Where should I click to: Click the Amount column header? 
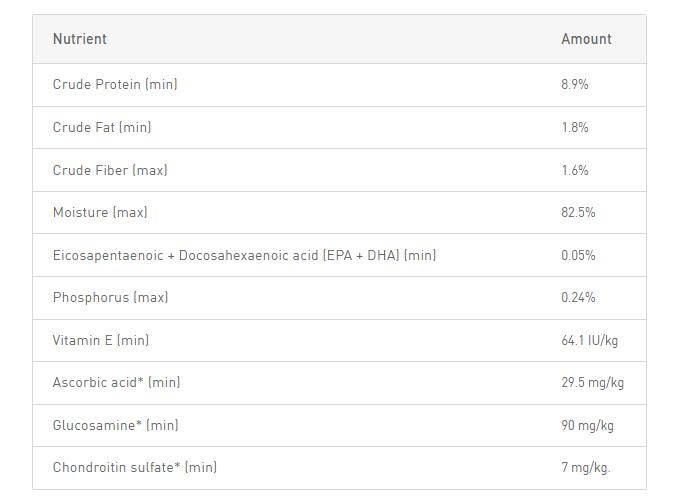(586, 39)
